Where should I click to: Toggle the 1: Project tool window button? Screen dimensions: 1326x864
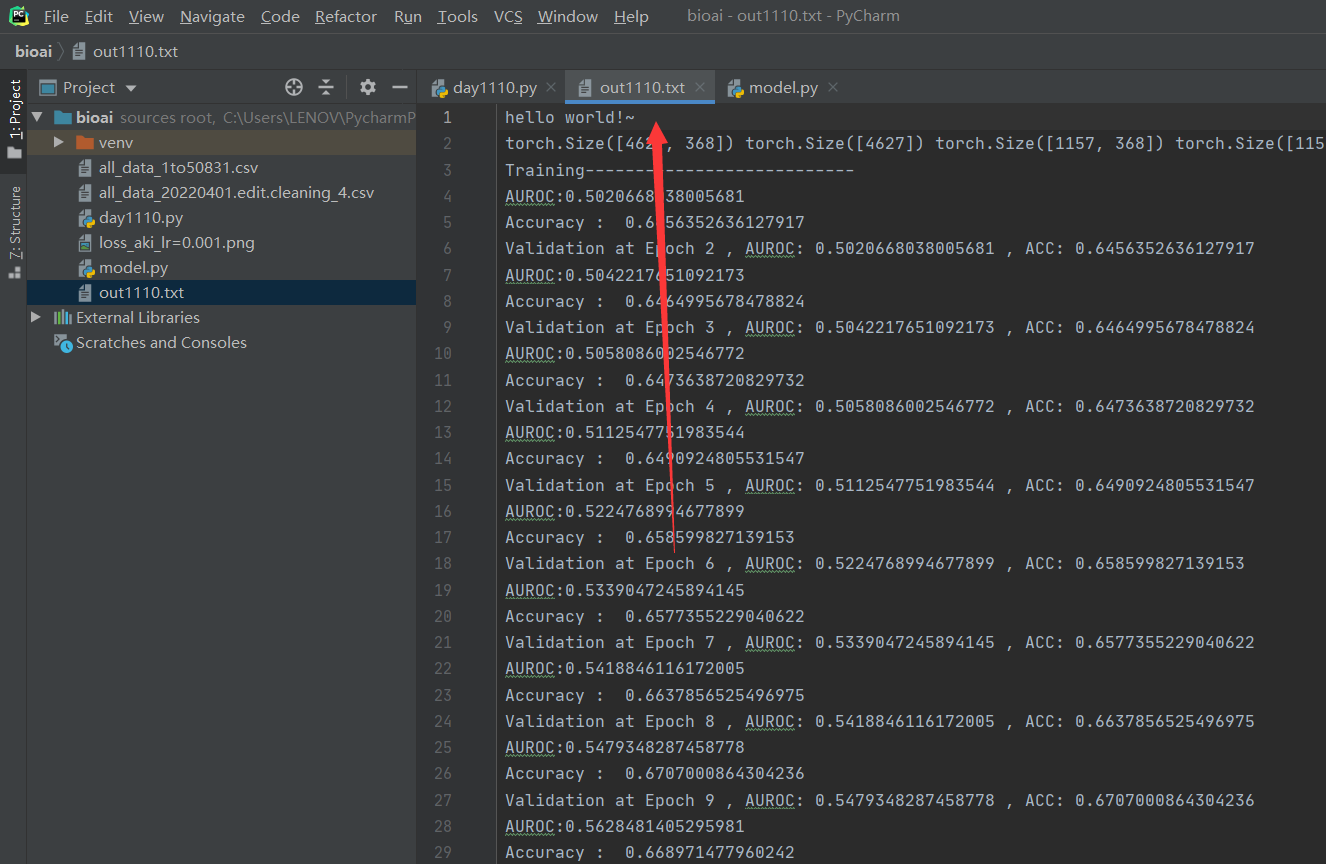point(14,109)
